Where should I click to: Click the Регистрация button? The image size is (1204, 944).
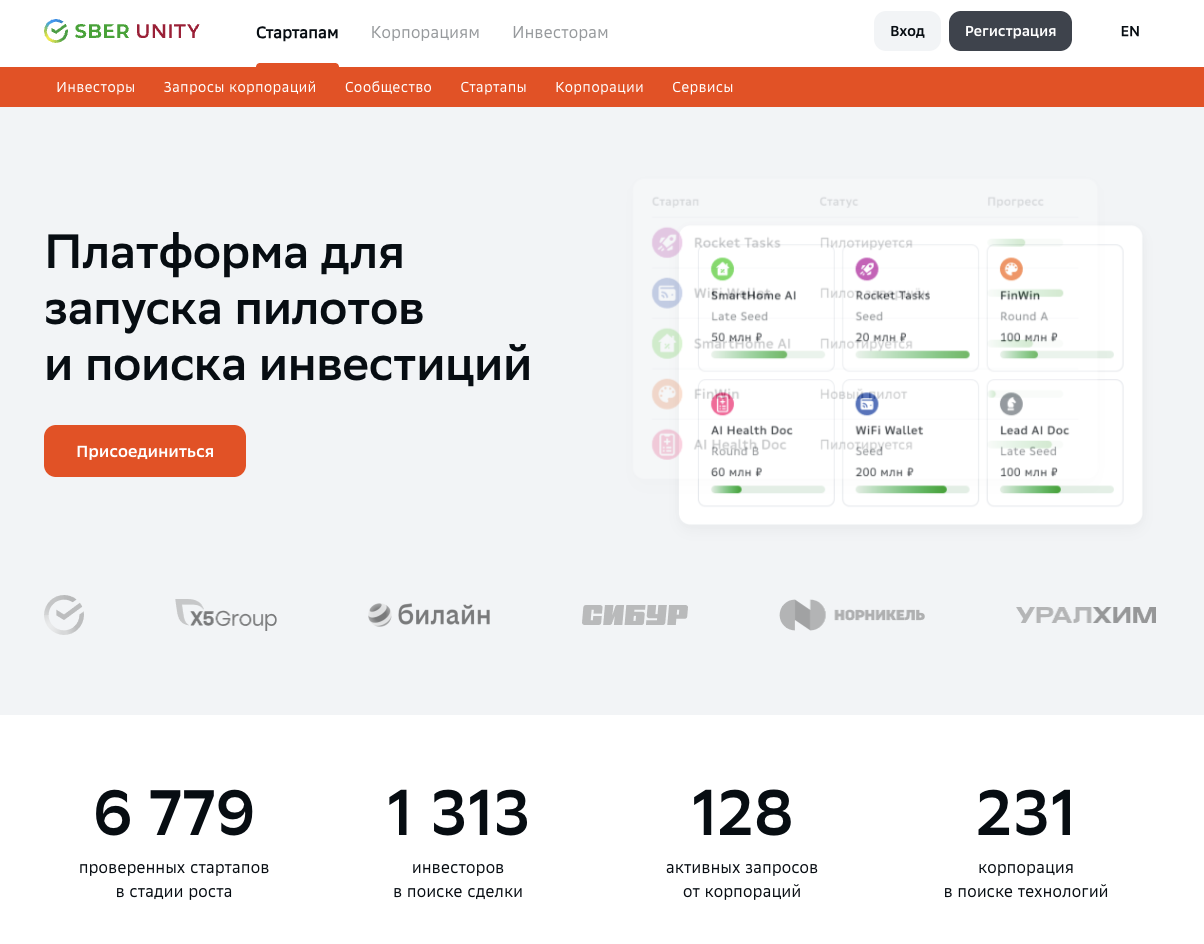point(1010,31)
